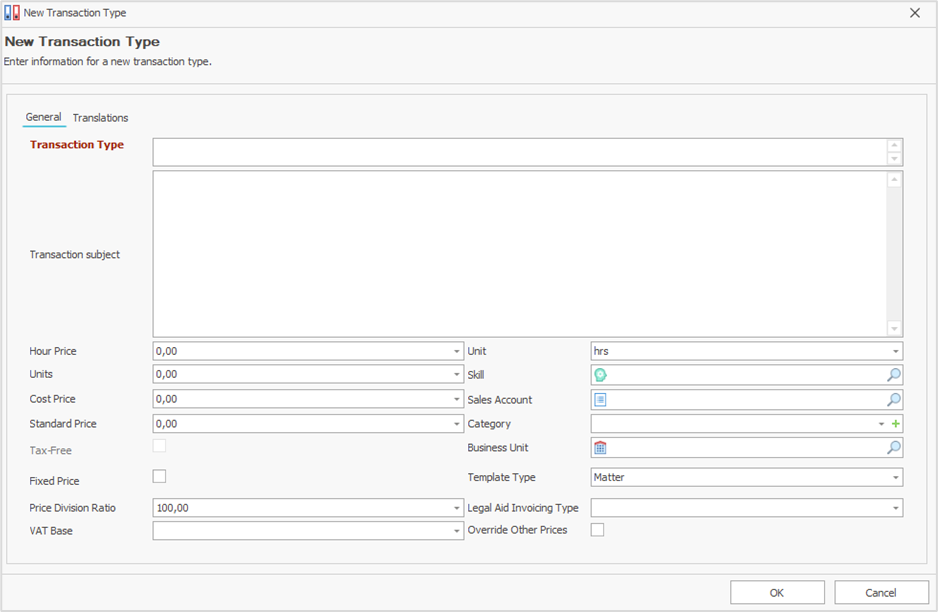Viewport: 938px width, 612px height.
Task: Click the application icon in title bar
Action: point(12,13)
